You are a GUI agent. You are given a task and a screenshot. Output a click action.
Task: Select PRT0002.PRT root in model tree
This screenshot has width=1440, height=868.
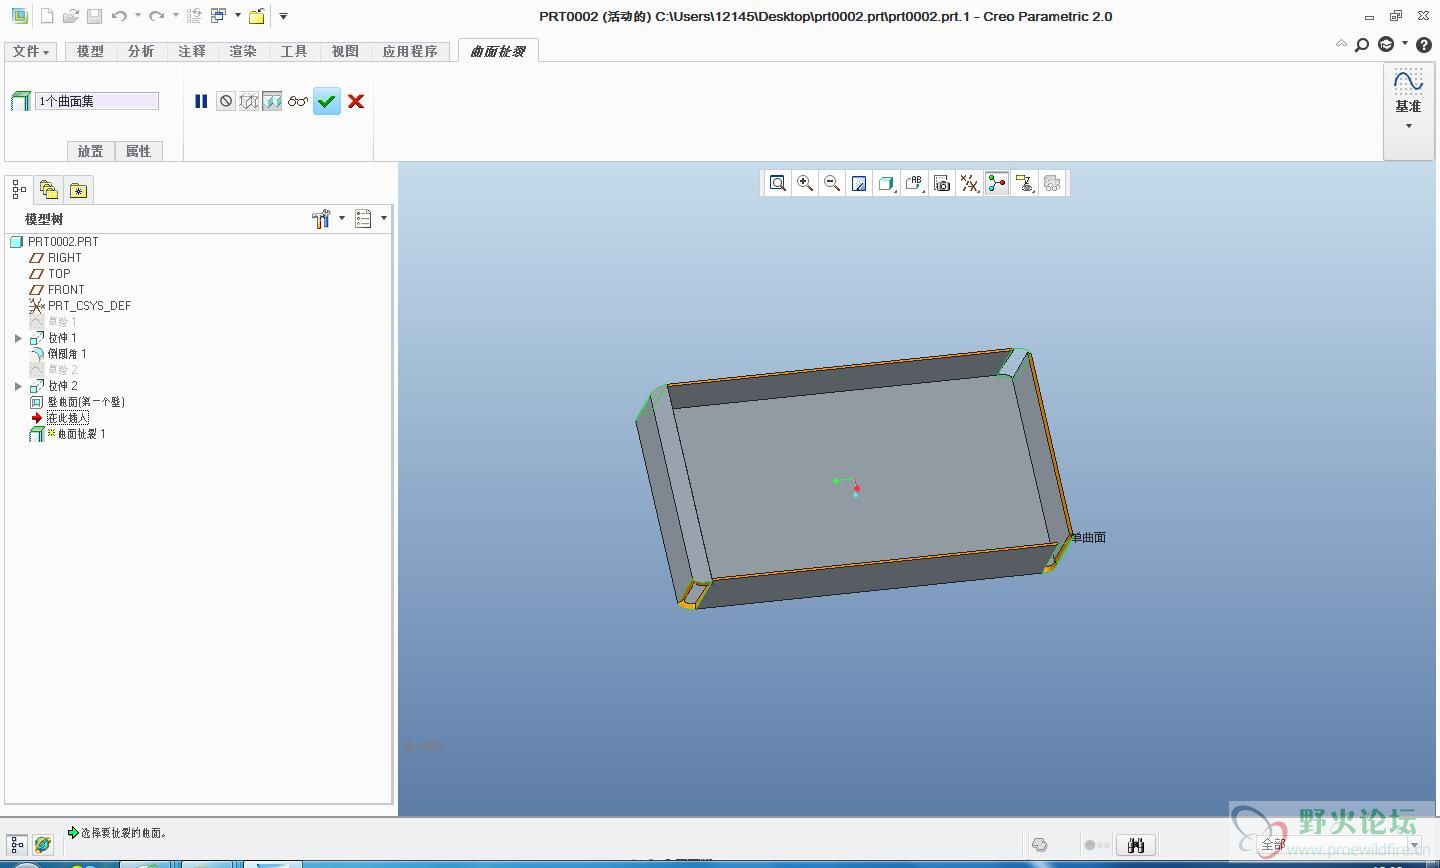point(63,242)
